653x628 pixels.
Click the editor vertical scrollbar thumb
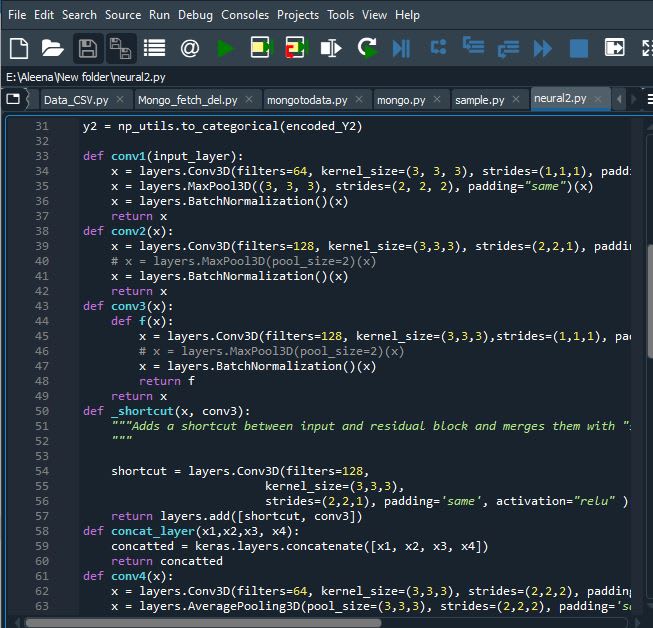click(650, 302)
